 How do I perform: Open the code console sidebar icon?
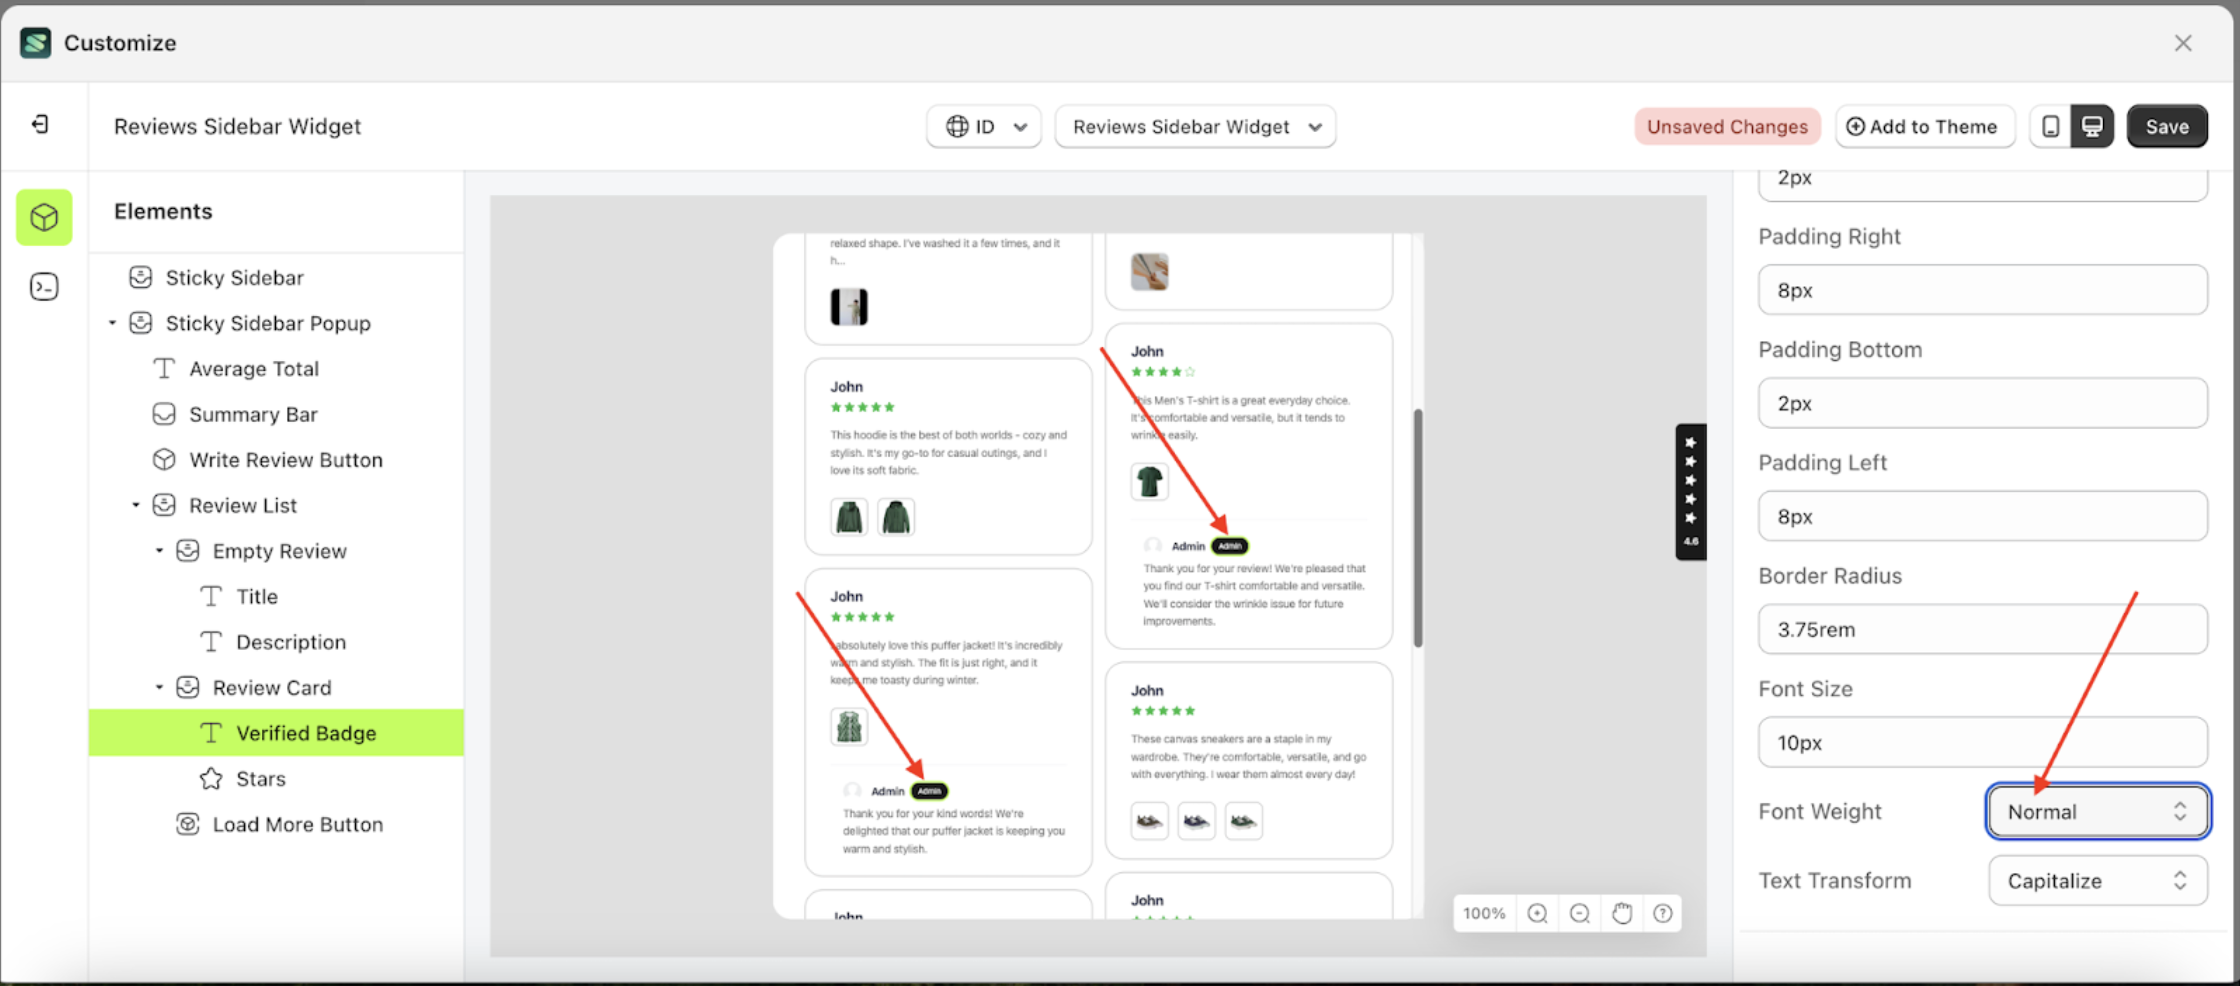click(x=44, y=288)
